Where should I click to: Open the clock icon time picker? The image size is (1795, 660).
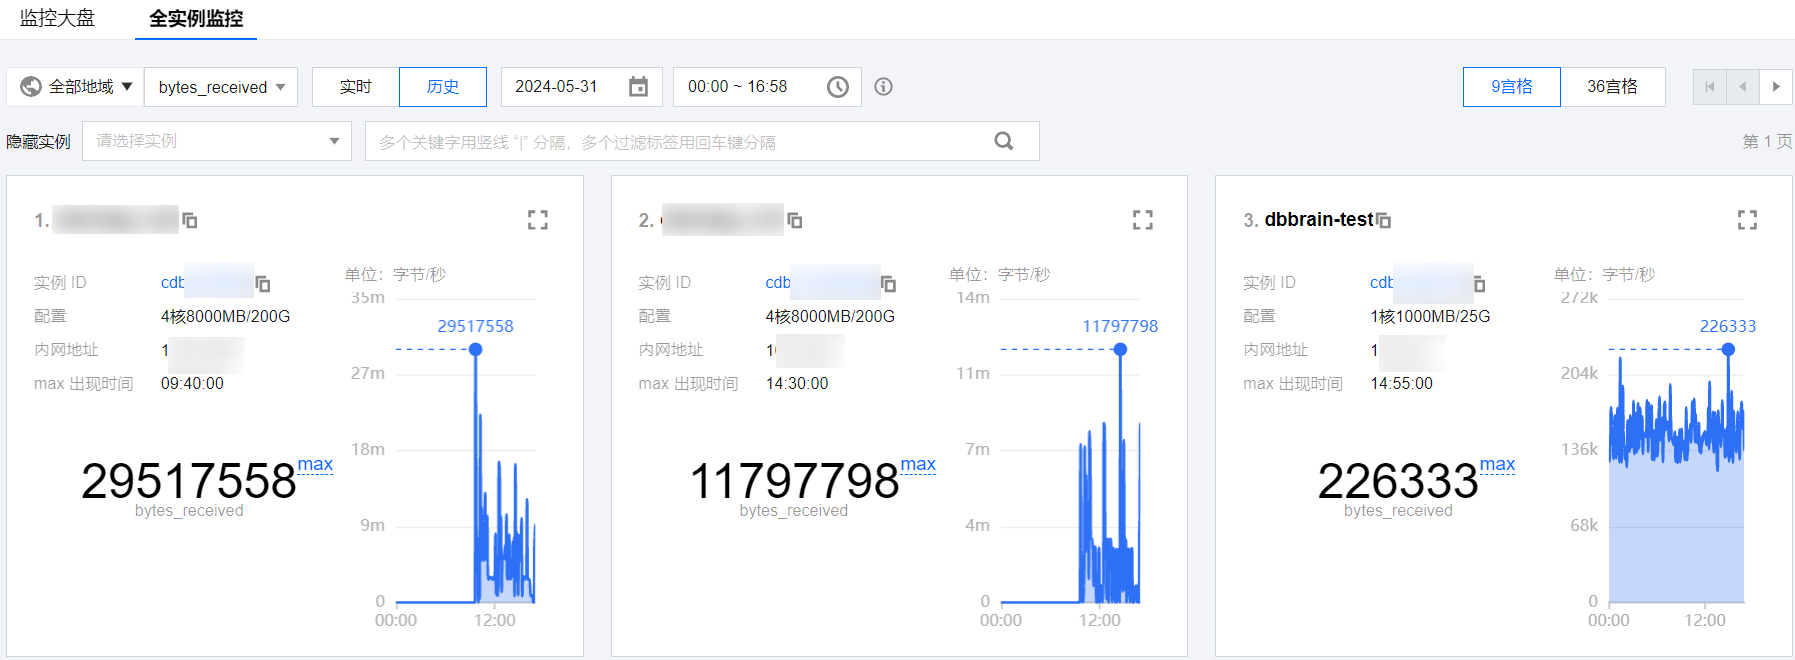pyautogui.click(x=838, y=87)
